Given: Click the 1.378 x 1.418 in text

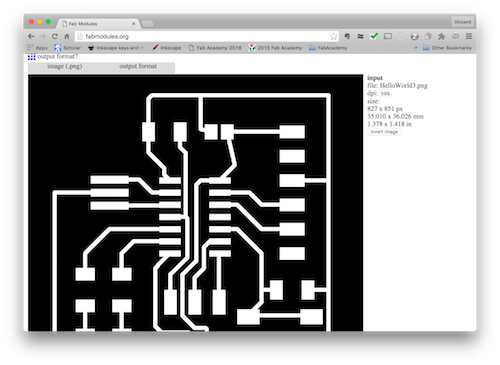Looking at the screenshot, I should [x=389, y=124].
